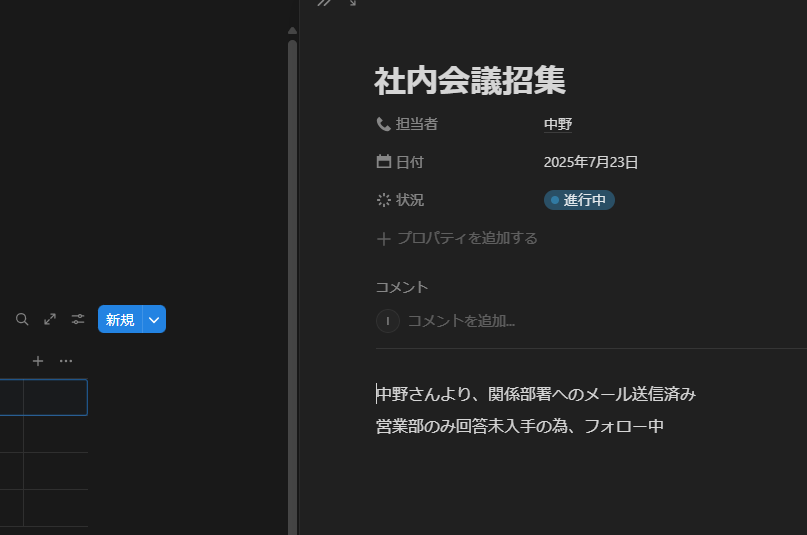This screenshot has width=807, height=535.
Task: Open database in full page via expand arrows
Action: click(50, 320)
